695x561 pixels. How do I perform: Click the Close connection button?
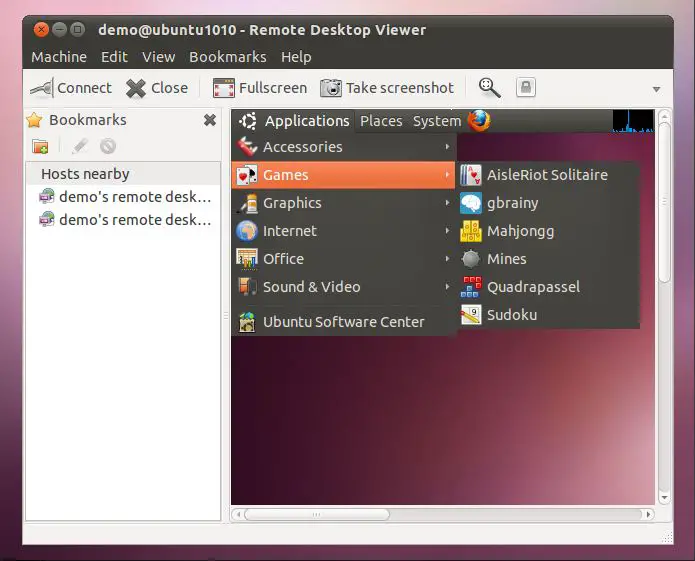tap(157, 88)
